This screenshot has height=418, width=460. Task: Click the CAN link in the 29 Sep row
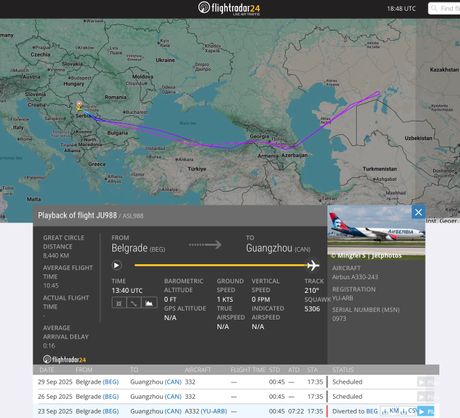pos(173,382)
